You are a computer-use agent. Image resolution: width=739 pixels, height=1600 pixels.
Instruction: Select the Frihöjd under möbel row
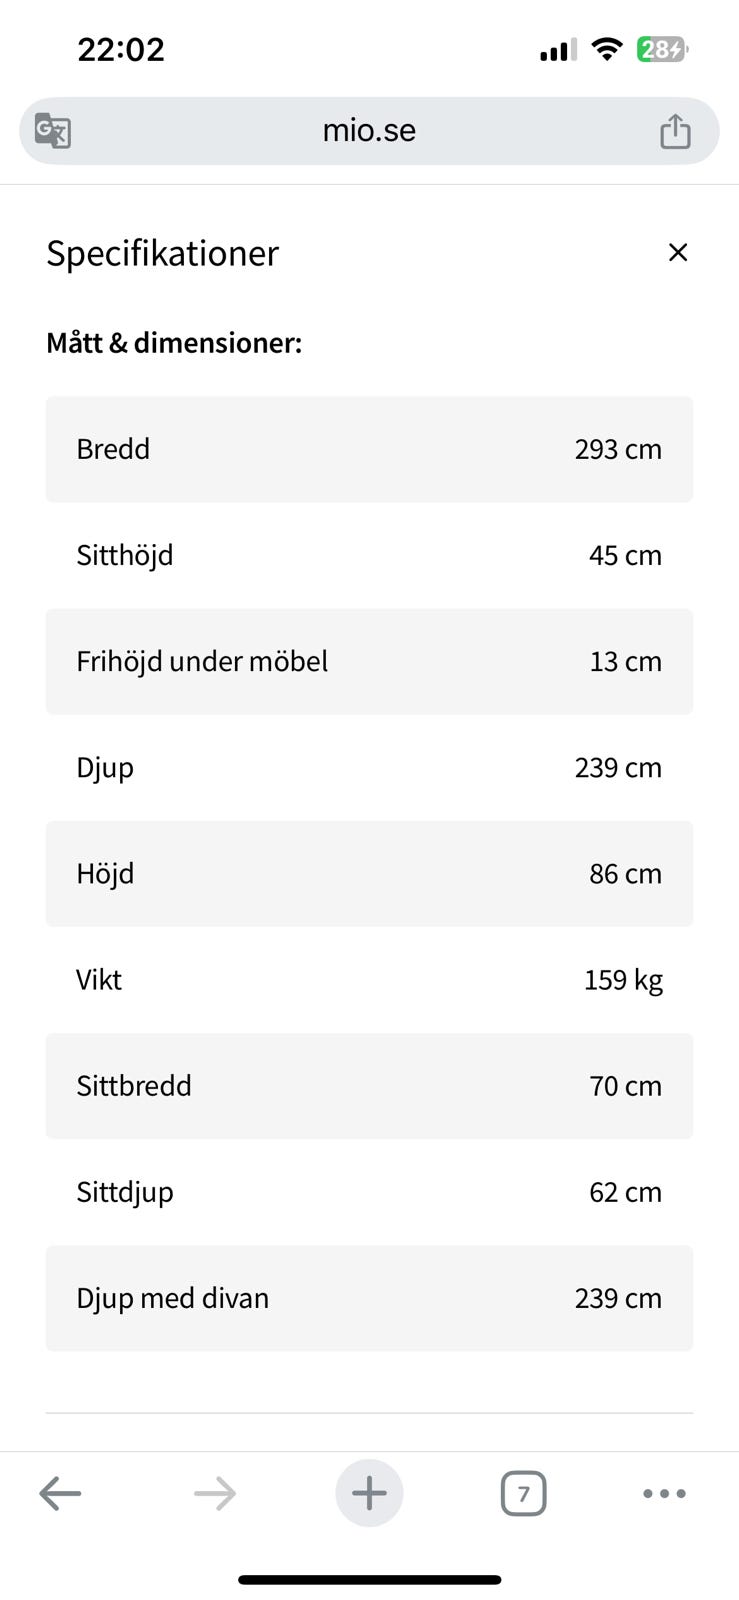[x=369, y=661]
